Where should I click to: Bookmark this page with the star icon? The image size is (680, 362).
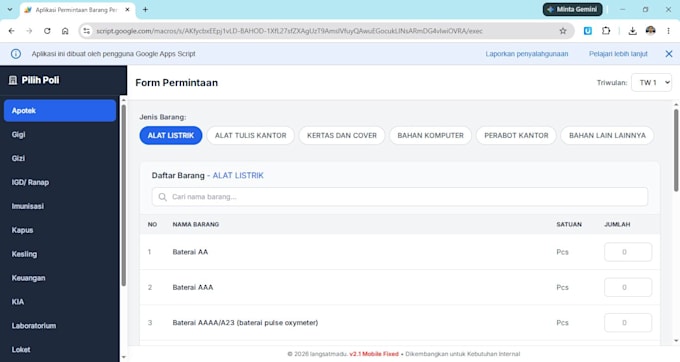click(x=563, y=31)
